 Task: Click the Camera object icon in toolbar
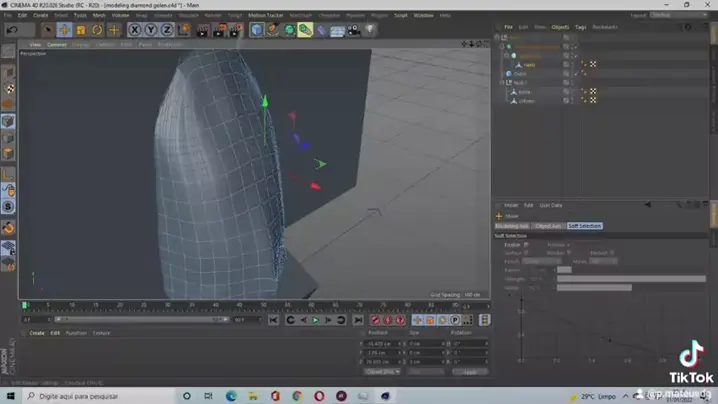click(x=352, y=30)
